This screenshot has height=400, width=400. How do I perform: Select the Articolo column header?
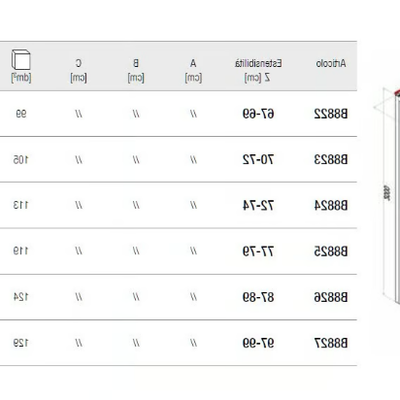click(x=331, y=63)
